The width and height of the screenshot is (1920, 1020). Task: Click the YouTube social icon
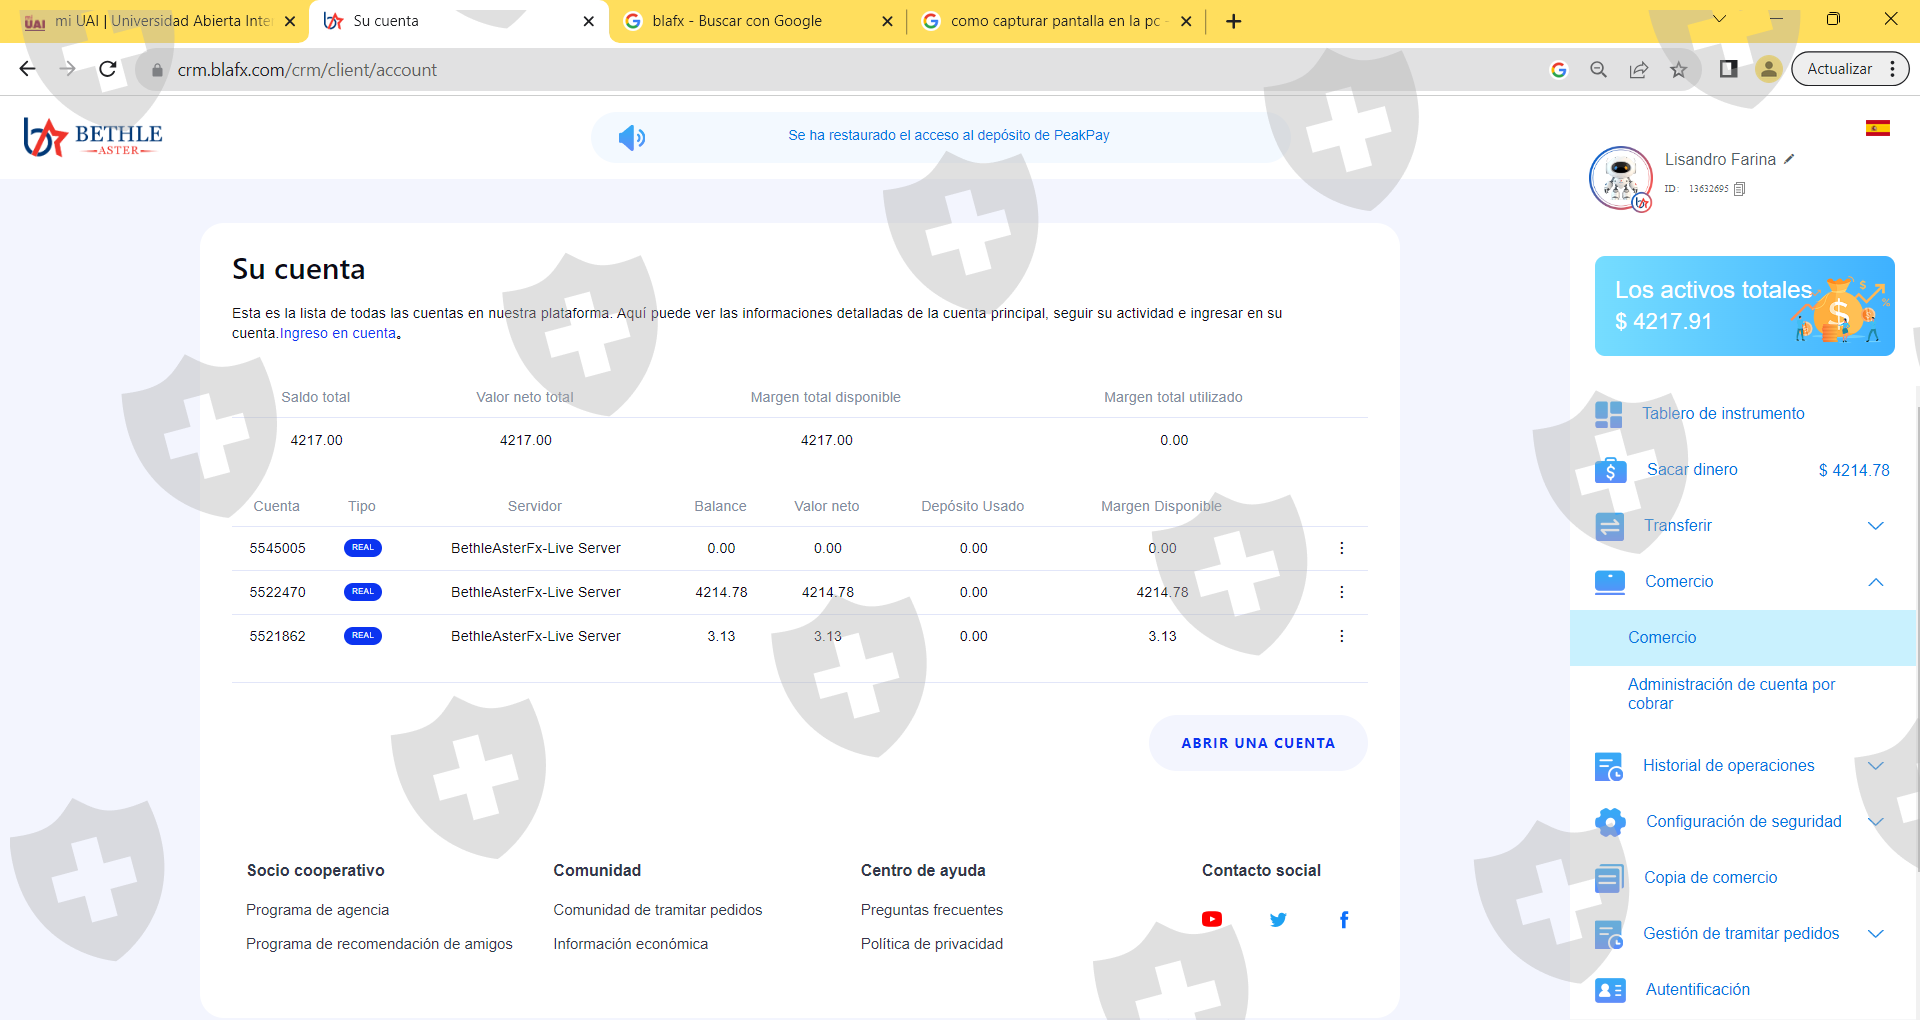tap(1211, 919)
